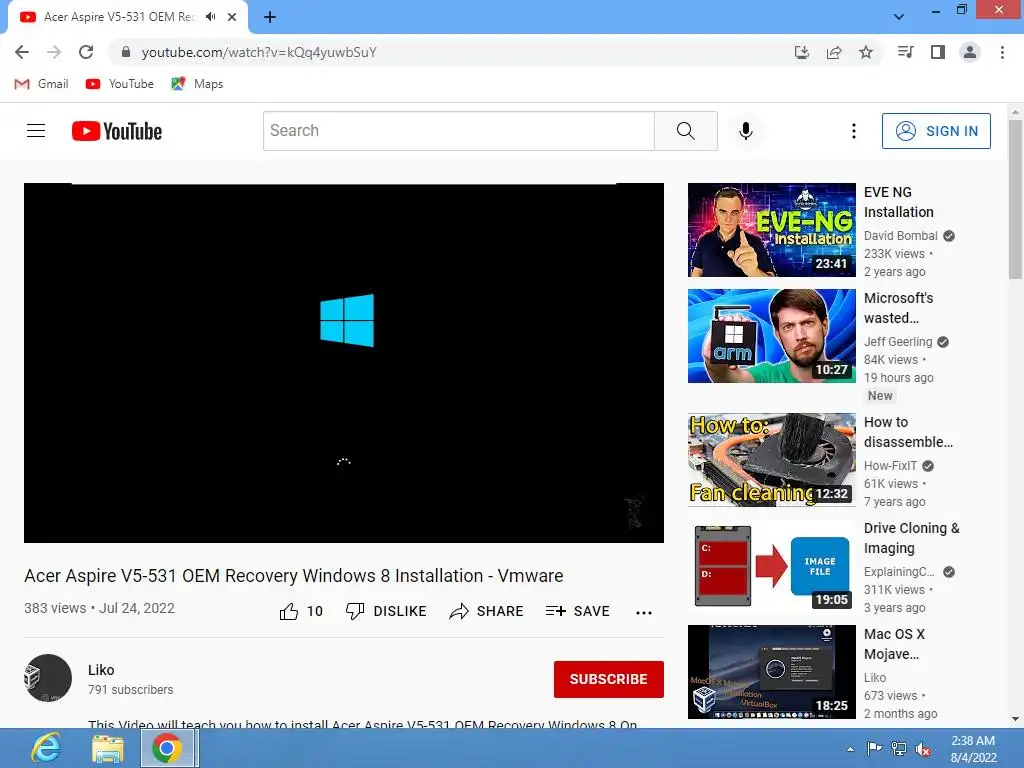Open the YouTube hamburger guide menu
Screen dimensions: 1024x768
click(36, 131)
